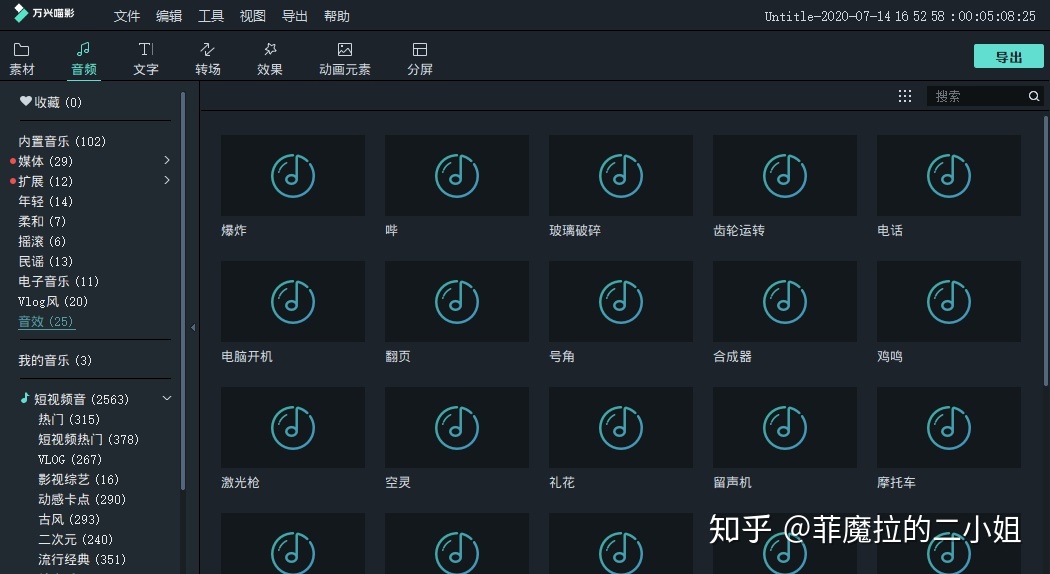Image resolution: width=1050 pixels, height=574 pixels.
Task: Switch to the 转场 transitions tab
Action: [208, 59]
